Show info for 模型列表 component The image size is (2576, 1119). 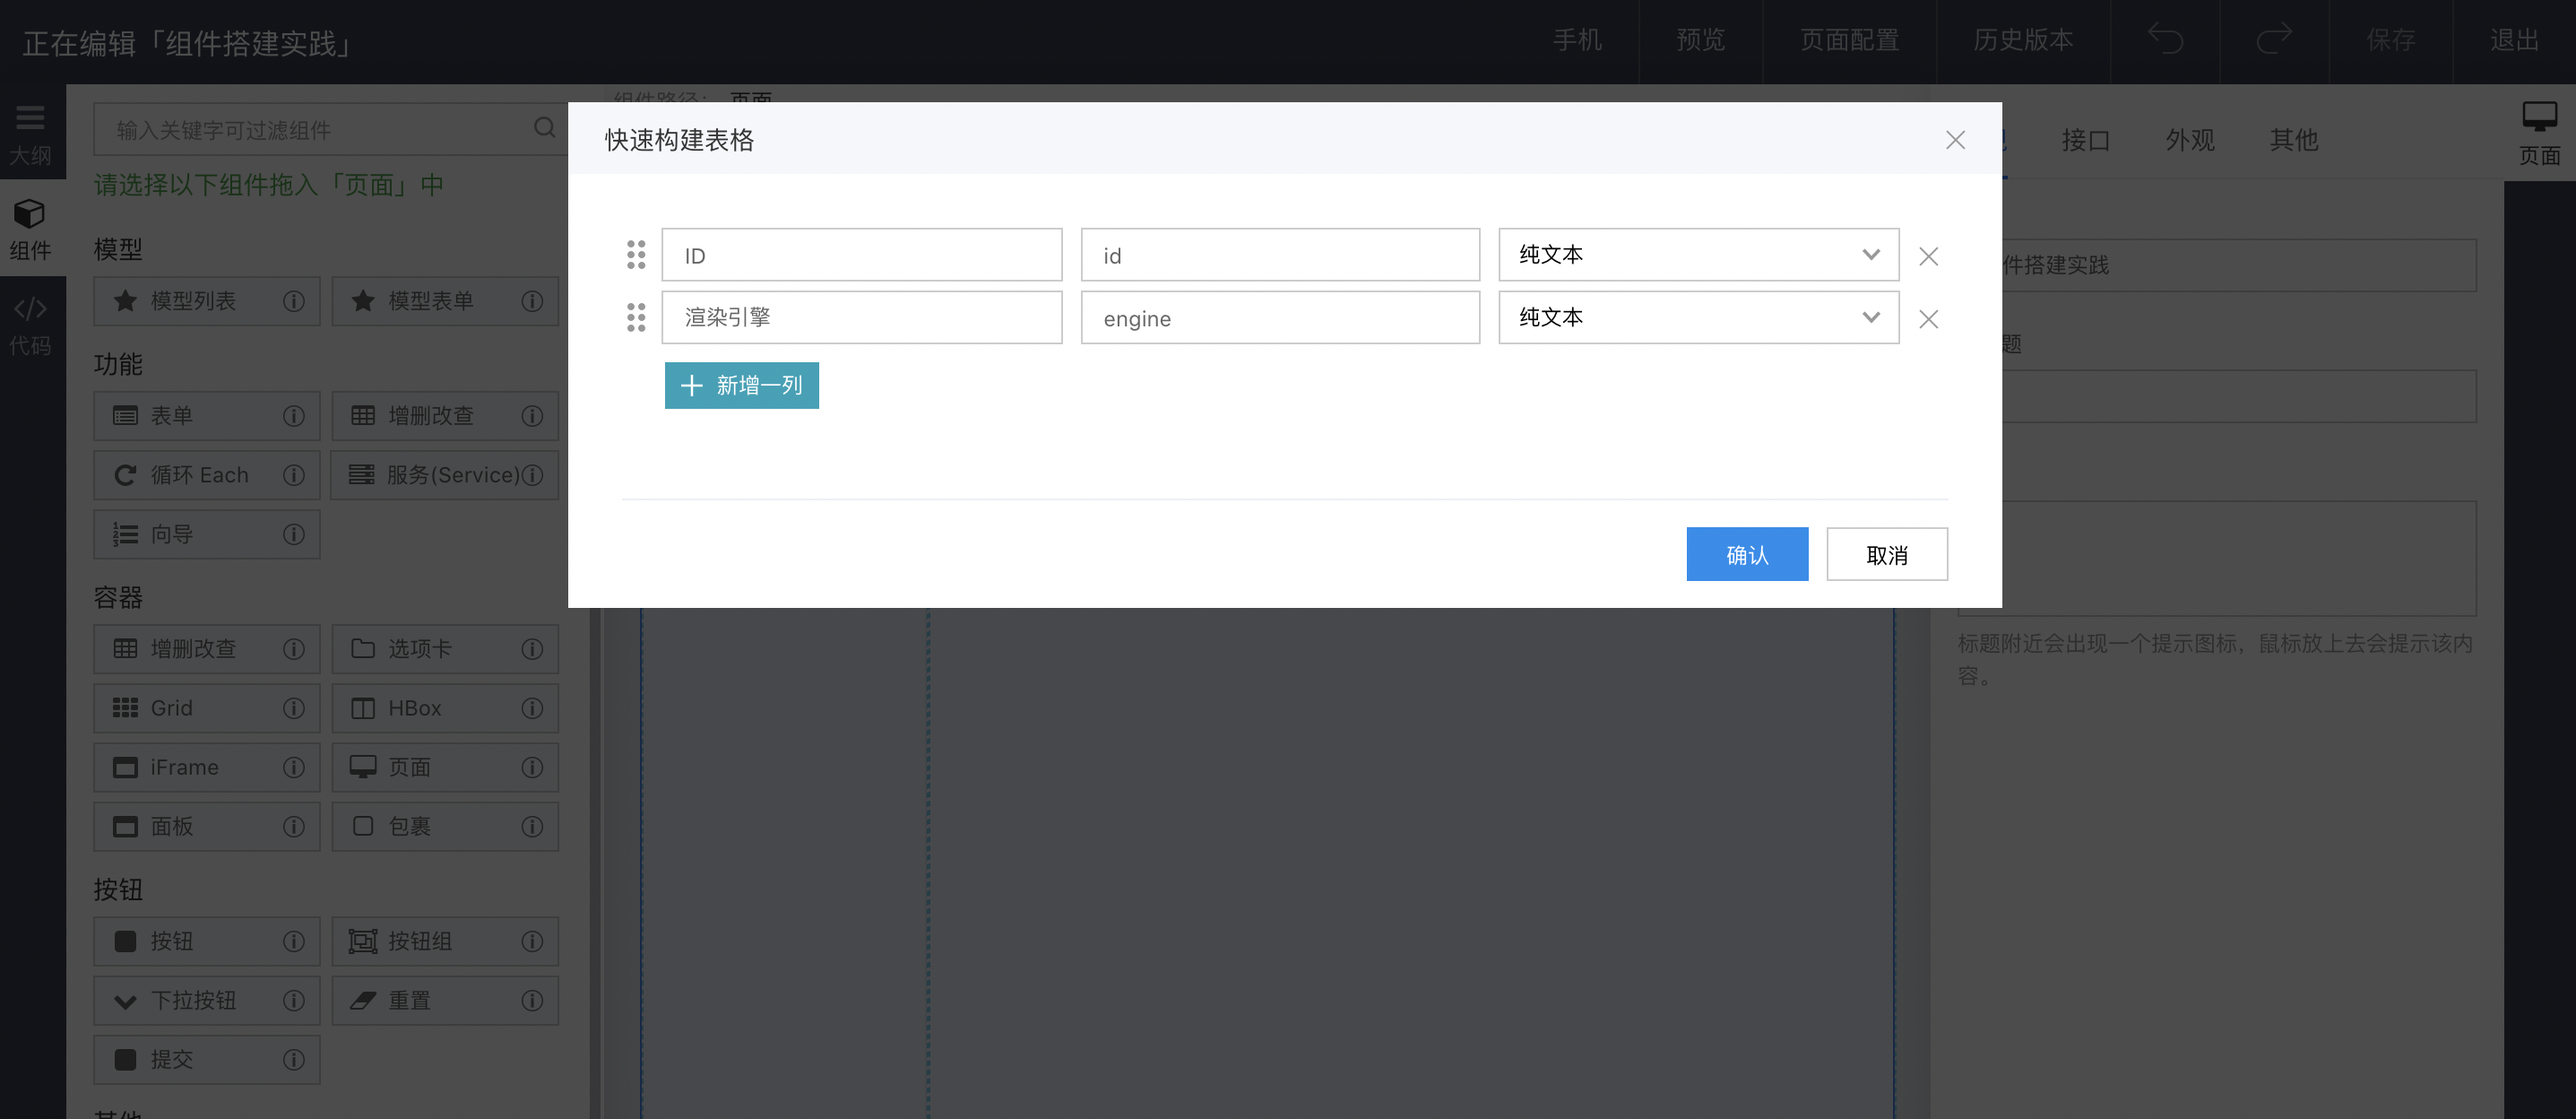point(293,301)
